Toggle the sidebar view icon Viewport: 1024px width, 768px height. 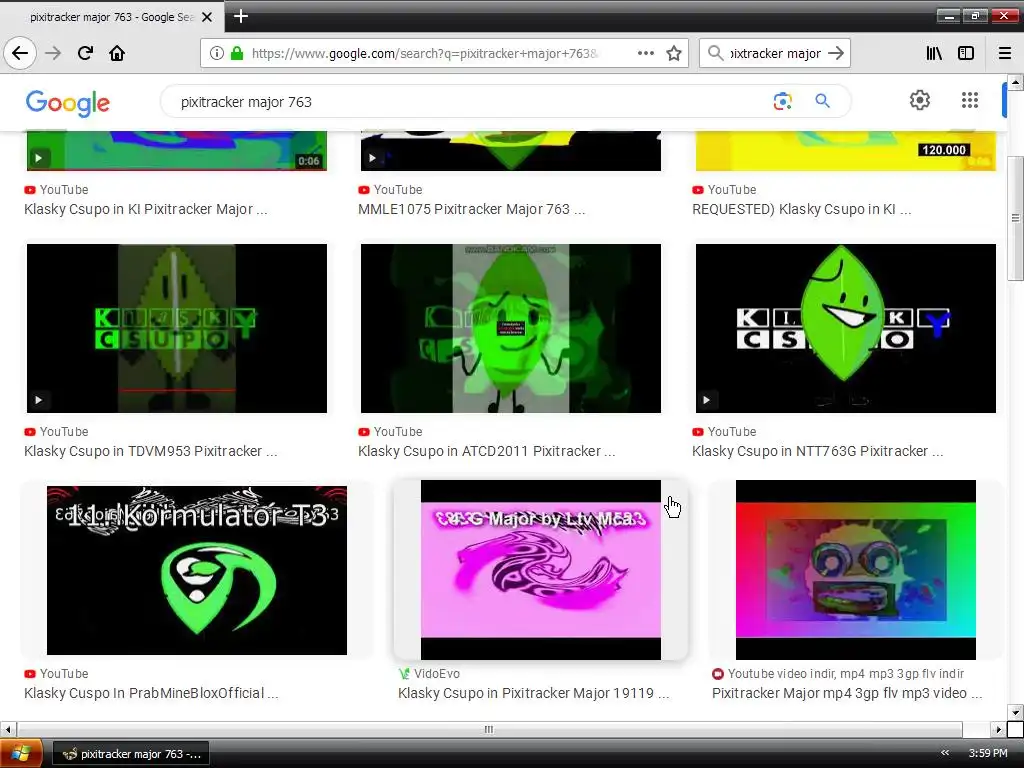[x=966, y=53]
